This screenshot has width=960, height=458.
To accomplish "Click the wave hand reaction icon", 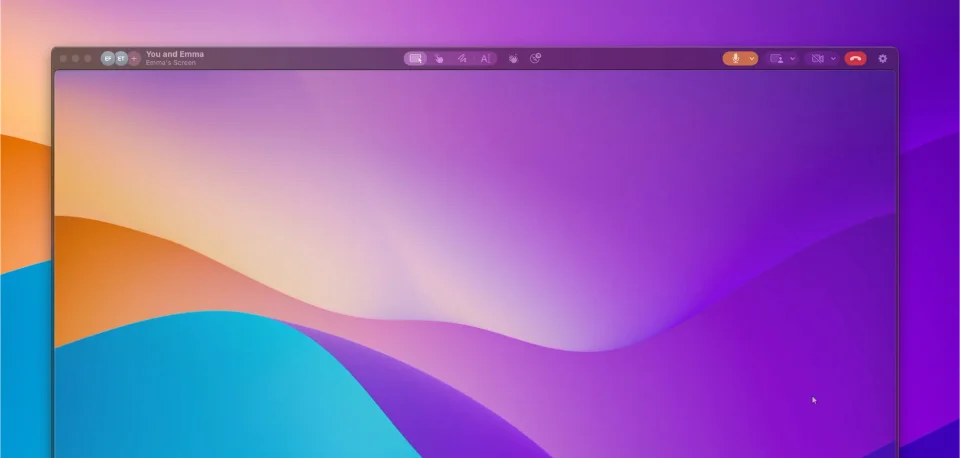I will point(513,59).
